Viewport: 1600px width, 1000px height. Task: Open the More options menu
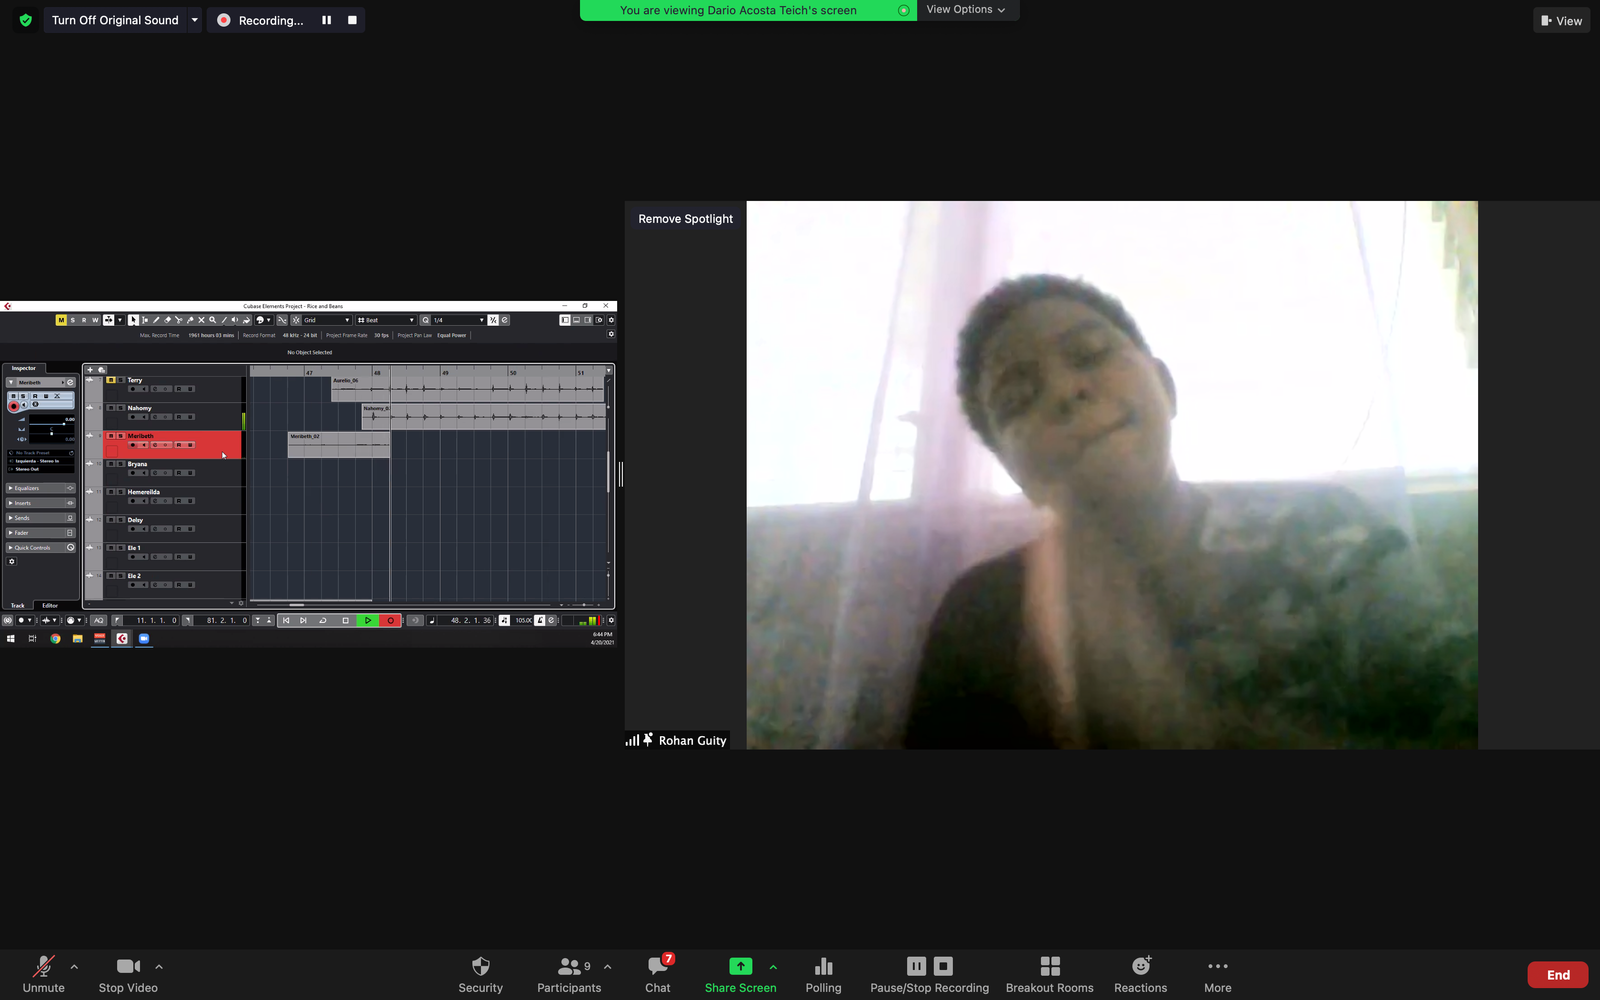coord(1217,973)
